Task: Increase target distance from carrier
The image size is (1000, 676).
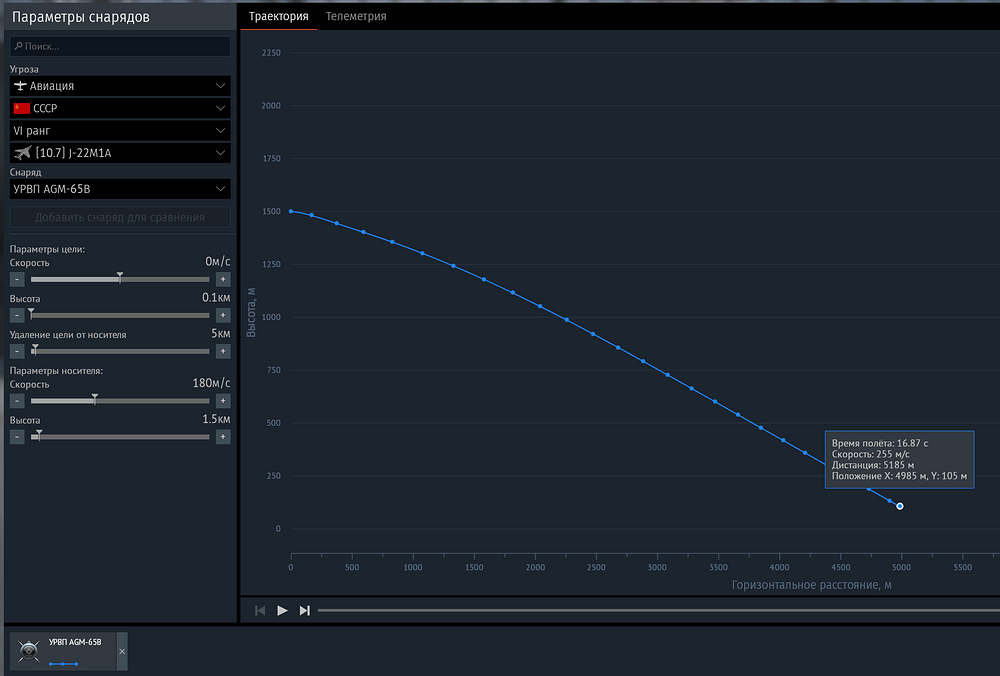Action: coord(223,351)
